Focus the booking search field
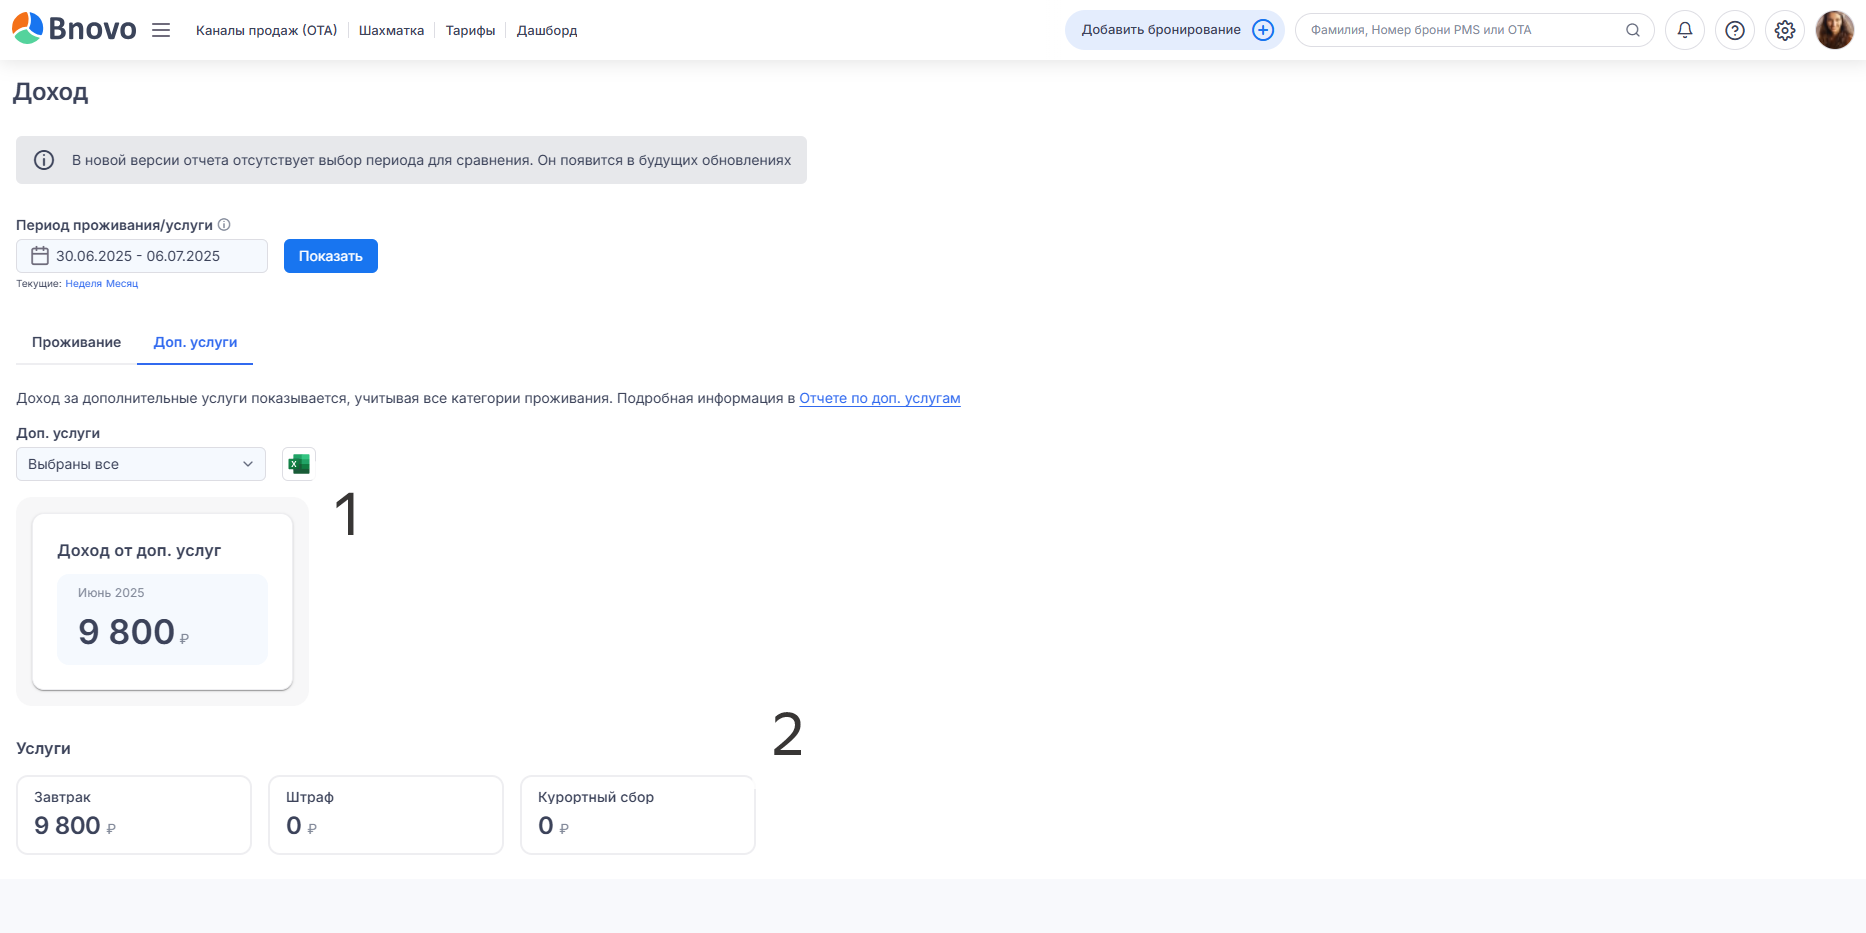Image resolution: width=1866 pixels, height=933 pixels. coord(1460,30)
